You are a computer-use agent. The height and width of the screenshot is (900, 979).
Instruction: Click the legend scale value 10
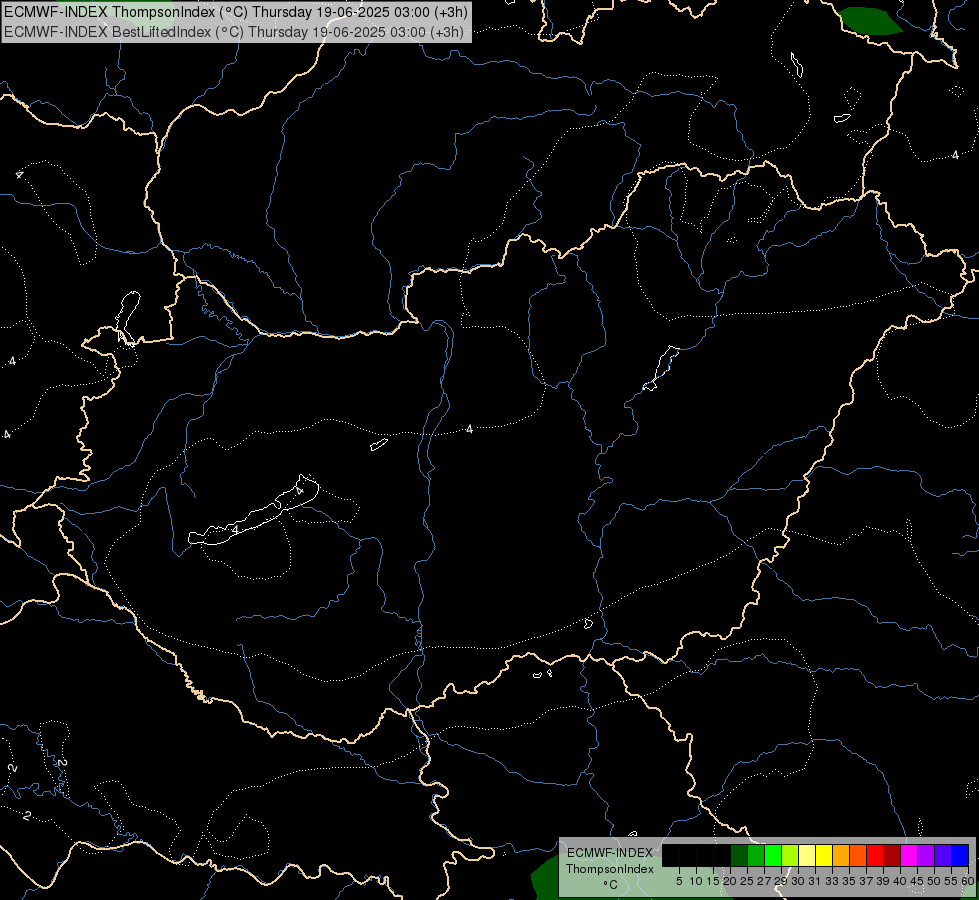tap(696, 881)
